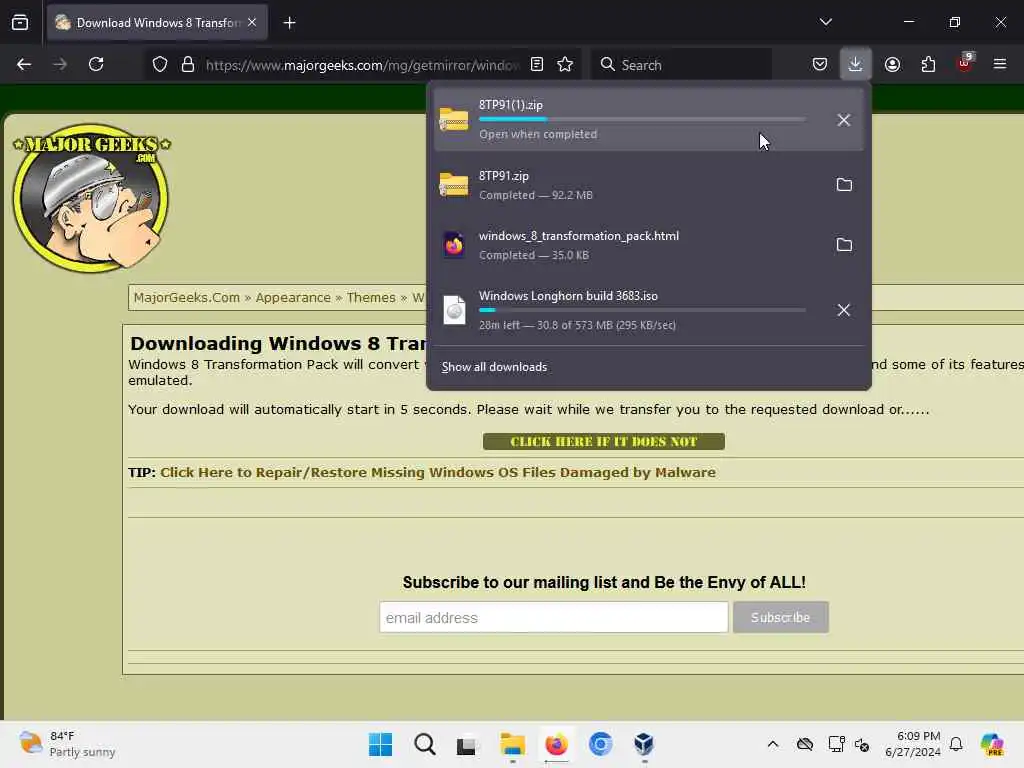
Task: Open the weather widget showing 84°F
Action: [x=67, y=744]
